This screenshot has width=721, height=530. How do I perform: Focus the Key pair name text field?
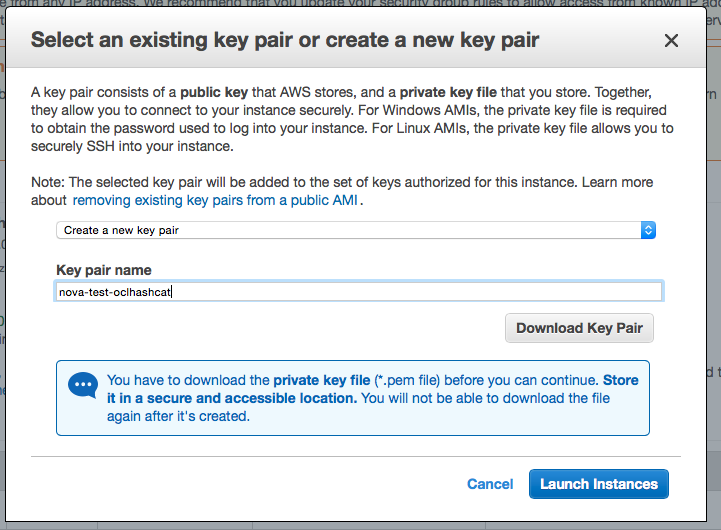pyautogui.click(x=359, y=291)
